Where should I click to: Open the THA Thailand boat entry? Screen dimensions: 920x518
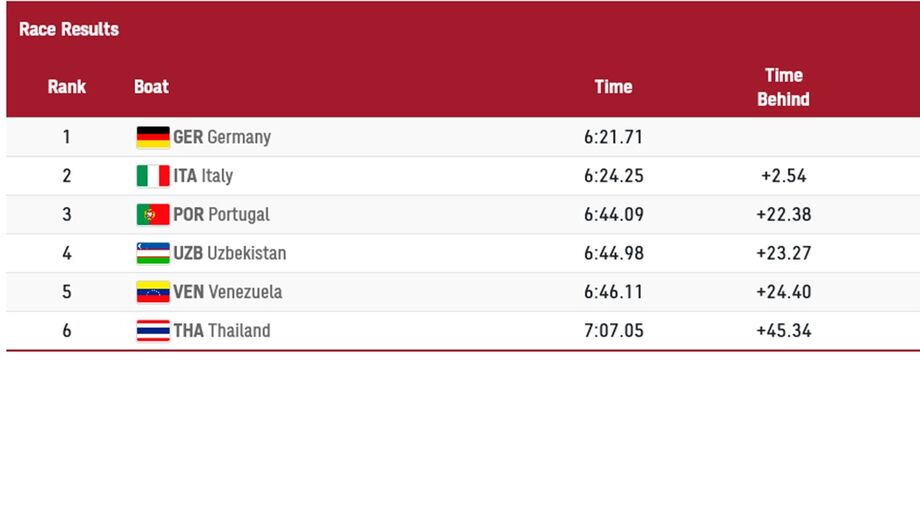click(x=222, y=330)
